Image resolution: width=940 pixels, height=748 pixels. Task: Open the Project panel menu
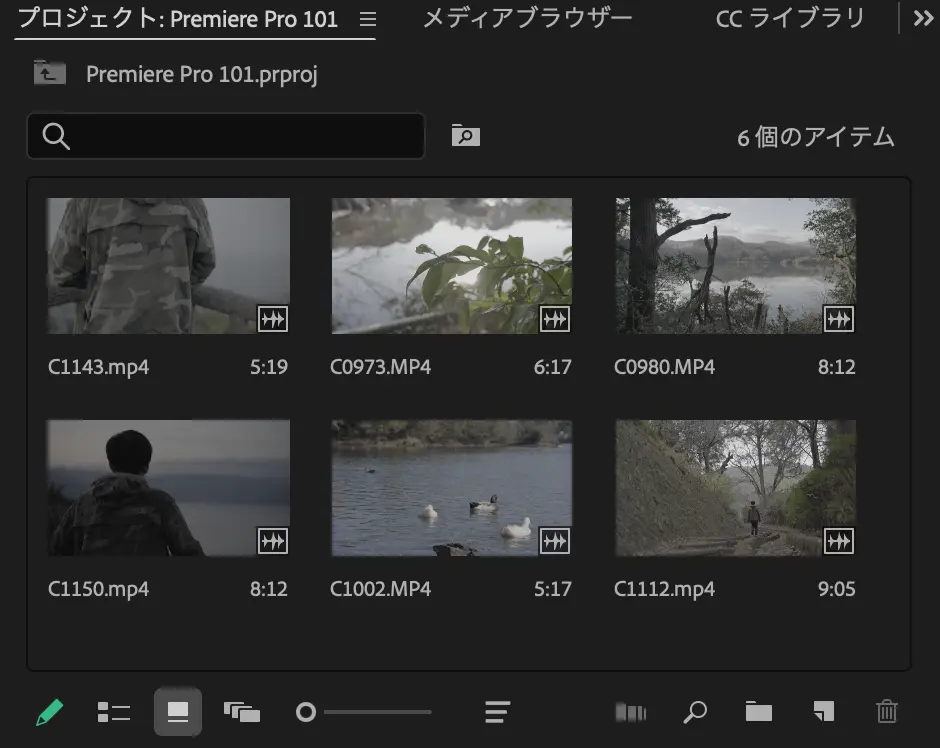point(367,18)
